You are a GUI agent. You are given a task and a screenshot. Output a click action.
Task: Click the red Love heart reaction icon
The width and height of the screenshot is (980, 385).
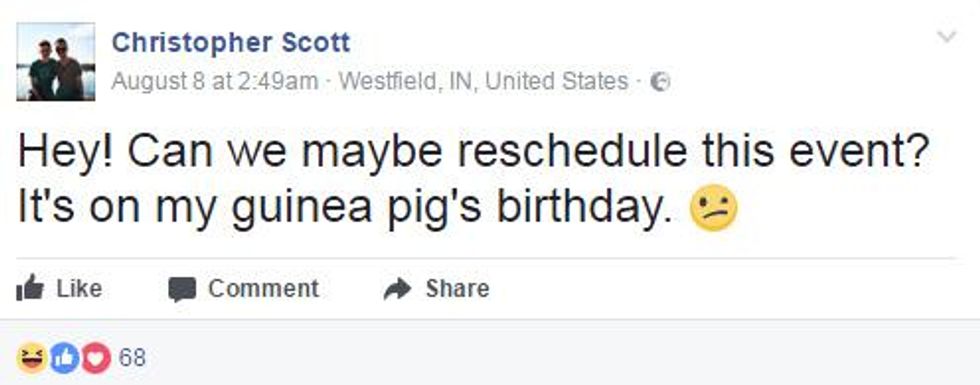coord(96,358)
